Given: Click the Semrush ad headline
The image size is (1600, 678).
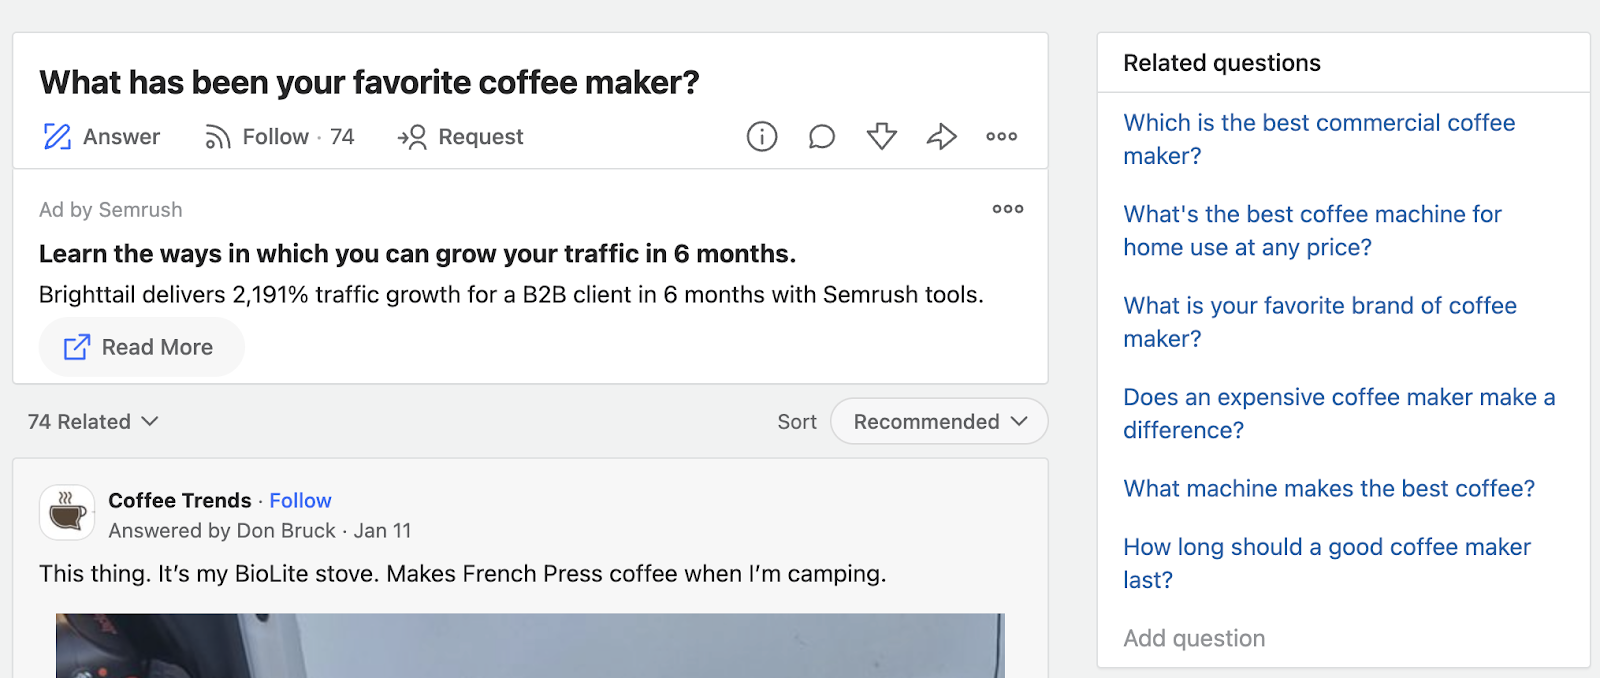Looking at the screenshot, I should coord(417,254).
